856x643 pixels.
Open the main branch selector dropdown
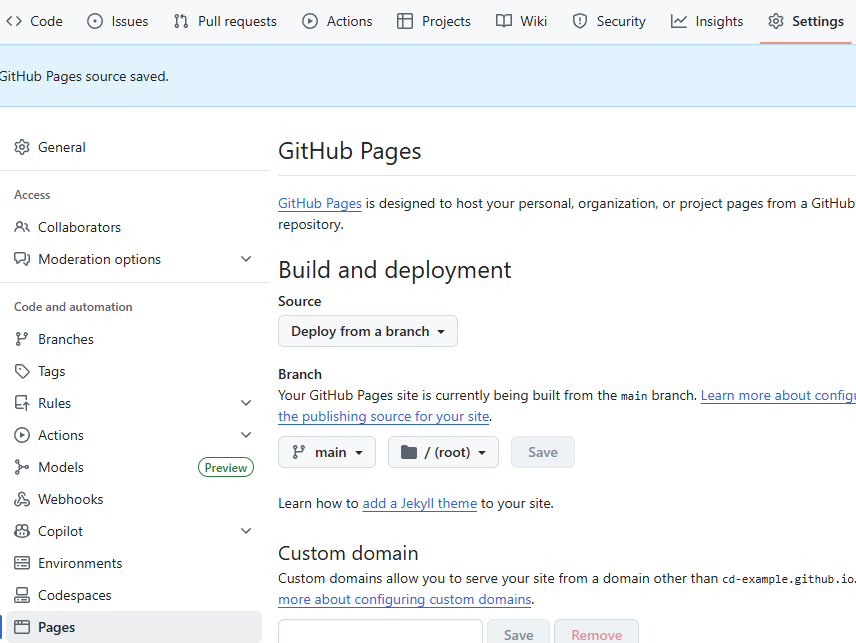(x=327, y=453)
